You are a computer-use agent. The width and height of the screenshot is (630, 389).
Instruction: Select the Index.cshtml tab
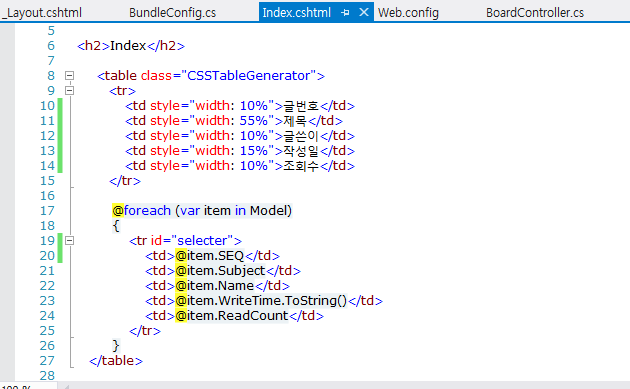(x=297, y=12)
